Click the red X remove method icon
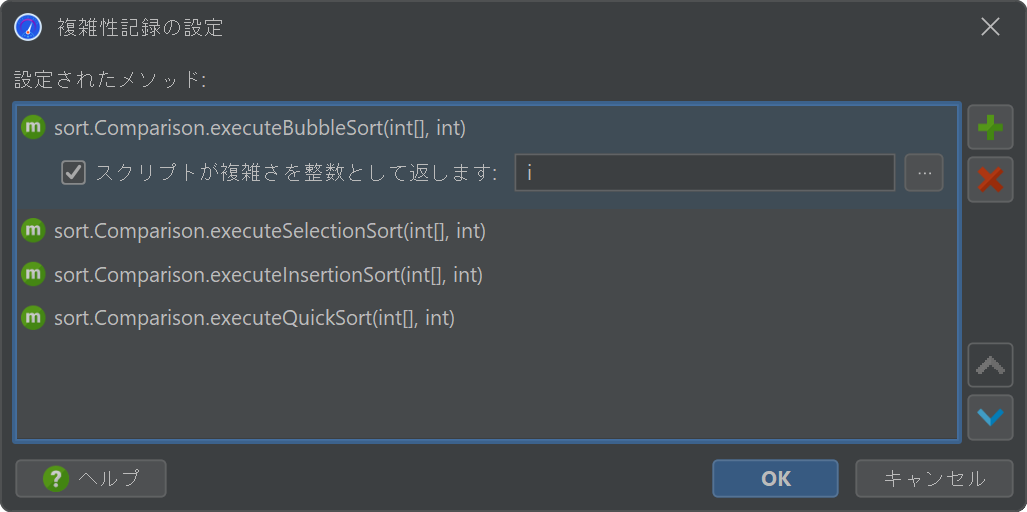This screenshot has height=512, width=1027. (x=990, y=179)
